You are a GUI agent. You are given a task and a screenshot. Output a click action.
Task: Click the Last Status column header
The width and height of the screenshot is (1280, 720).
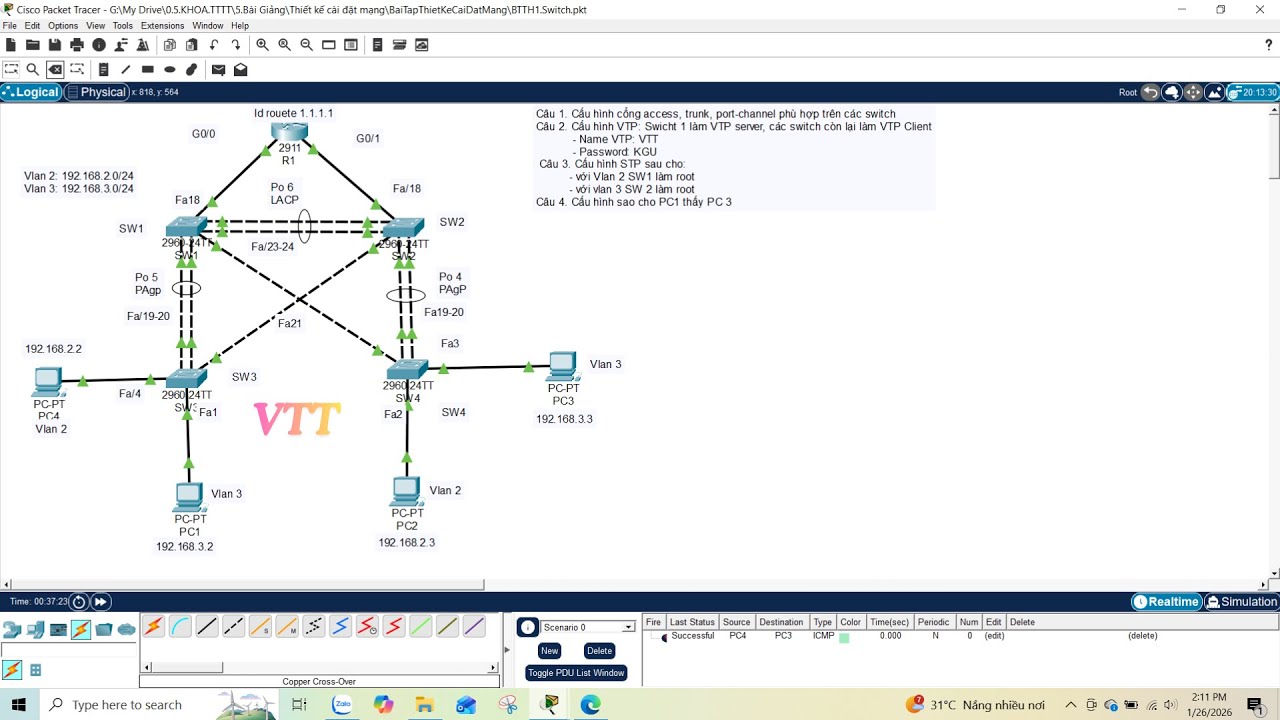tap(692, 622)
